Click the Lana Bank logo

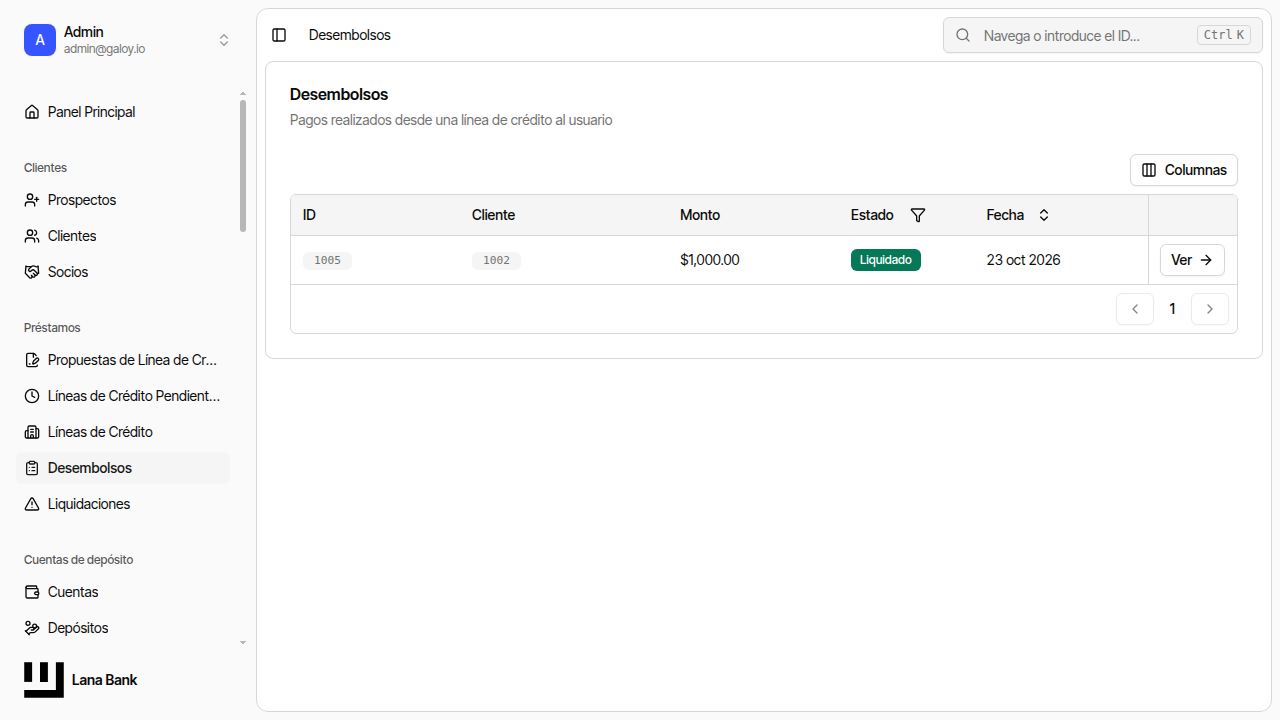(44, 680)
